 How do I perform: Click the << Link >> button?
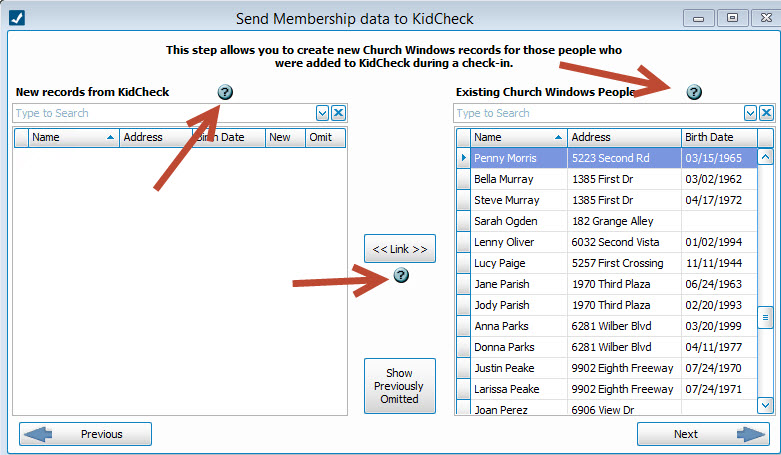click(400, 249)
